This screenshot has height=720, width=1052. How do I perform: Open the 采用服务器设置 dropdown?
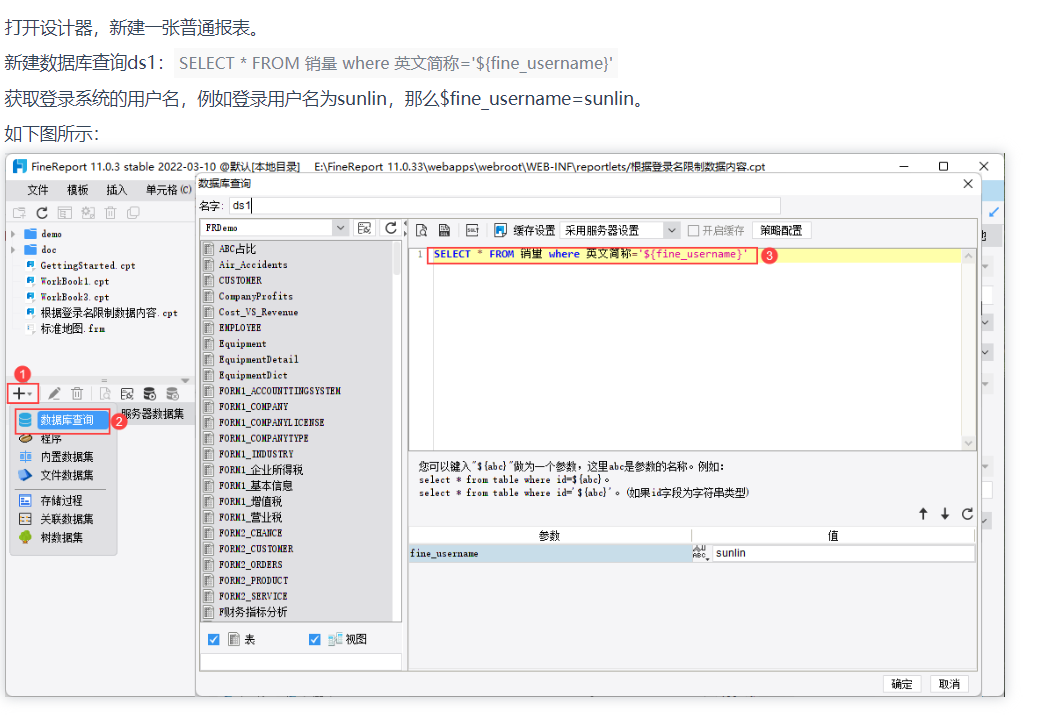[671, 231]
